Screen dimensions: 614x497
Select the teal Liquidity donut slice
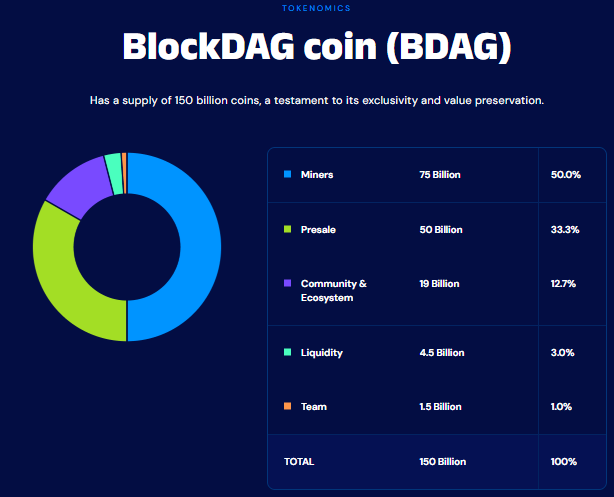114,174
